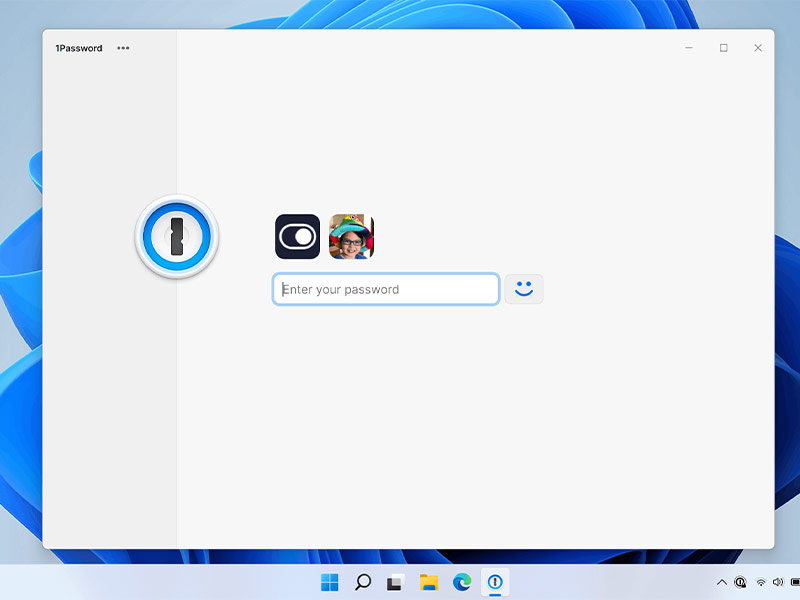Click the 1Password system tray icon
The image size is (800, 600).
pos(740,582)
